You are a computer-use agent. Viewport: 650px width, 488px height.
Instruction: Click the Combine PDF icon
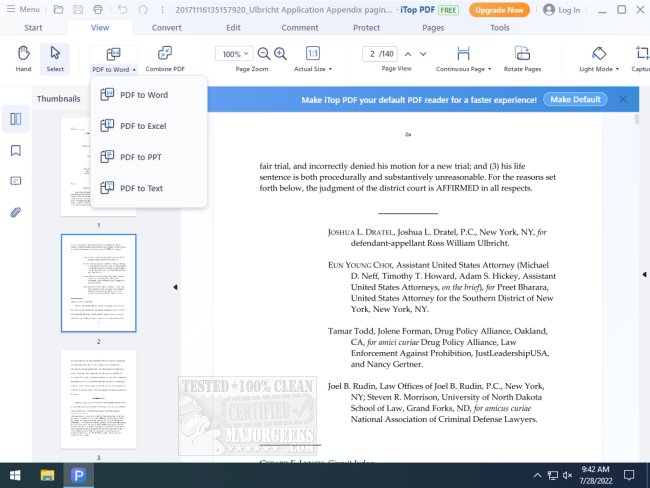[x=164, y=53]
